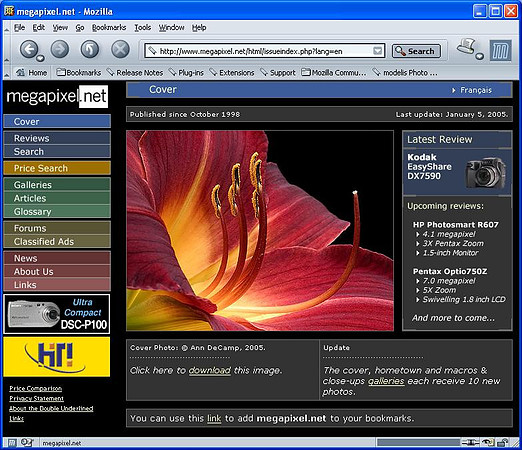
Task: Click the download cover image link
Action: pyautogui.click(x=210, y=370)
